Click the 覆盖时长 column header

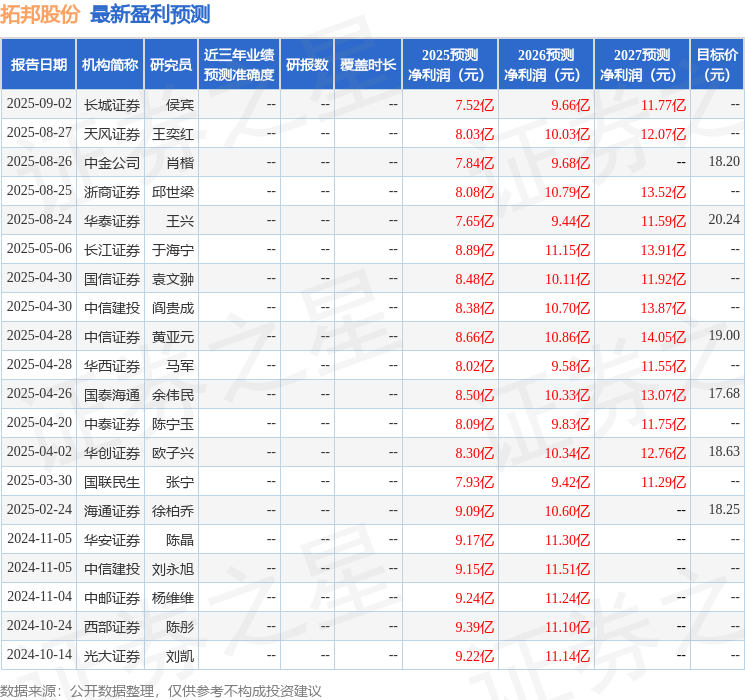tap(368, 64)
